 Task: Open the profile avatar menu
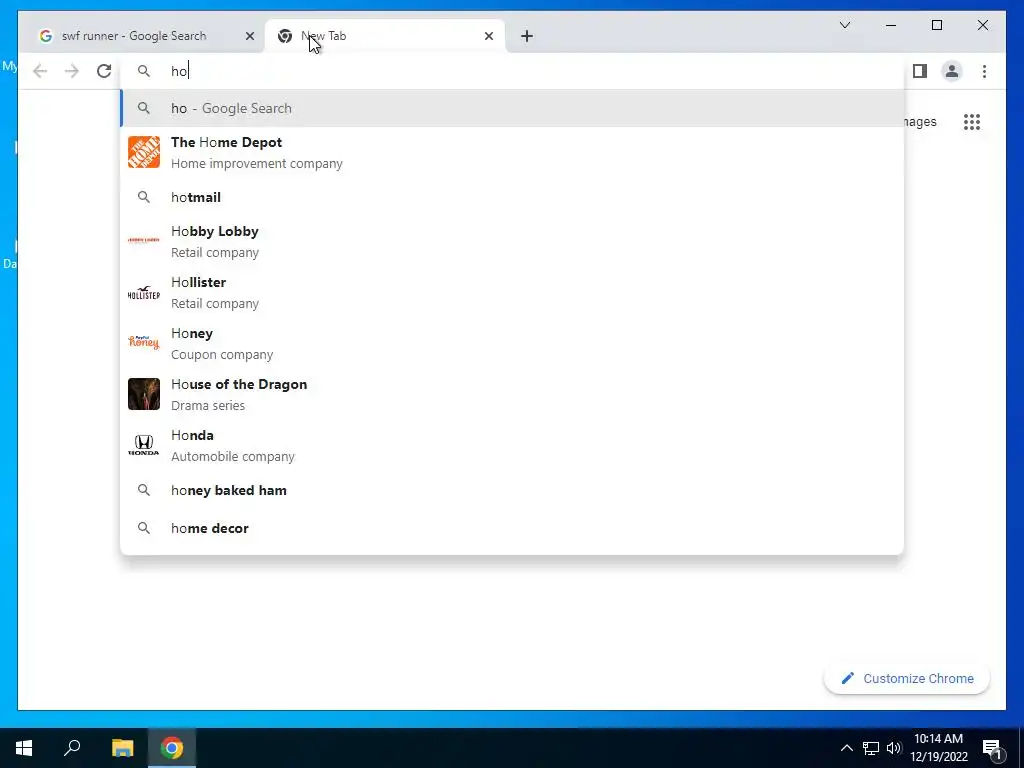952,71
